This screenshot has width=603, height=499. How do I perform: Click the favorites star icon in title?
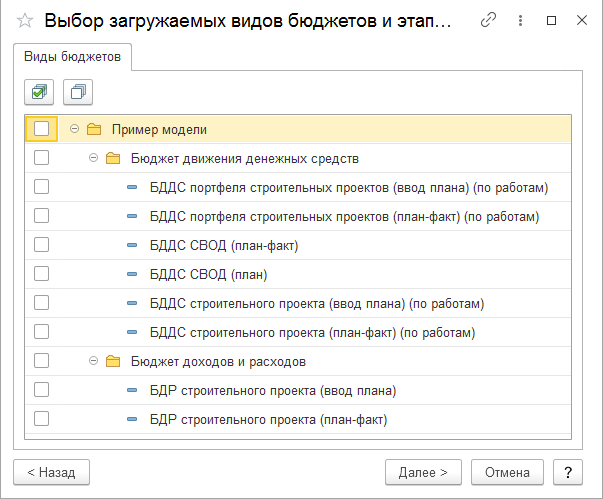tap(25, 20)
